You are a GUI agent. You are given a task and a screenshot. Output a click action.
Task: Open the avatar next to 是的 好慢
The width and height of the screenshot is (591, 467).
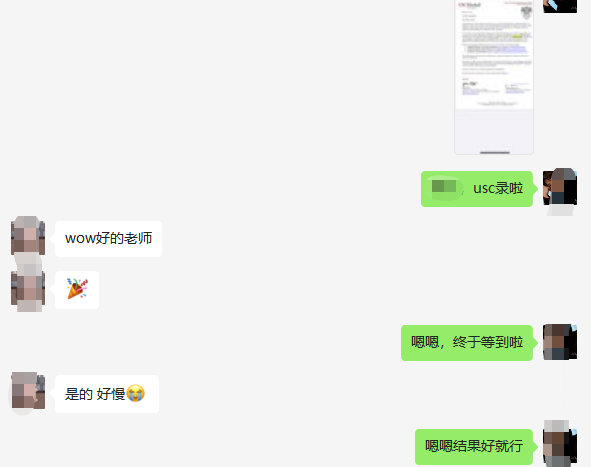tap(28, 392)
